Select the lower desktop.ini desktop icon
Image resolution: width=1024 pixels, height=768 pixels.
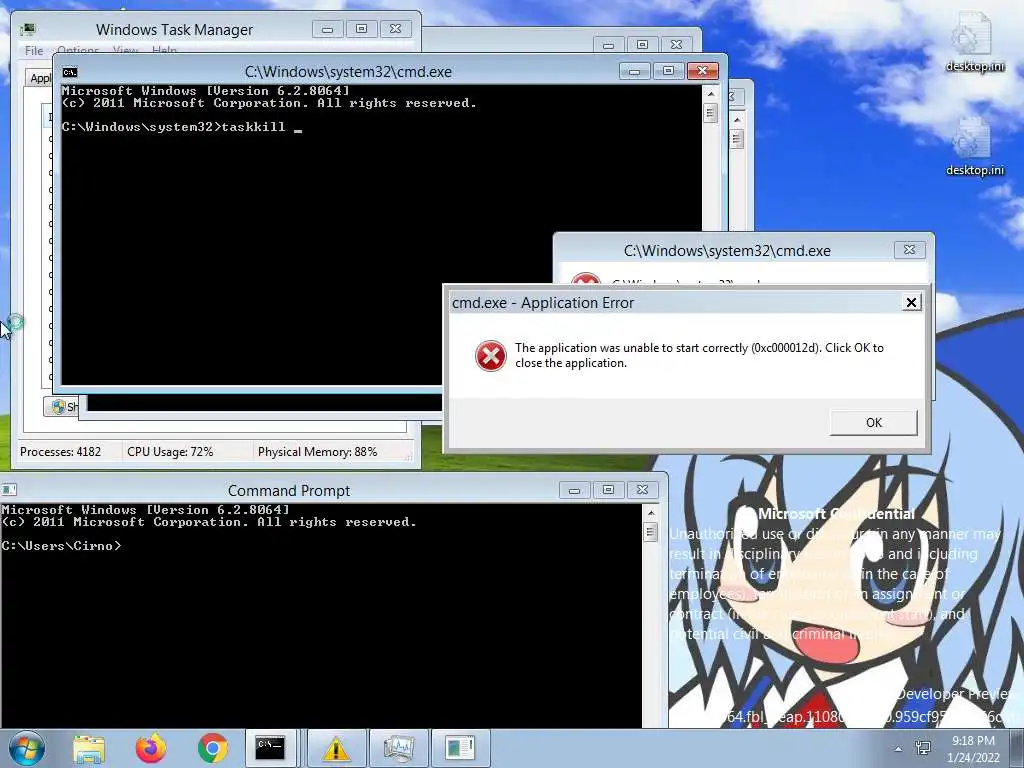pos(974,147)
